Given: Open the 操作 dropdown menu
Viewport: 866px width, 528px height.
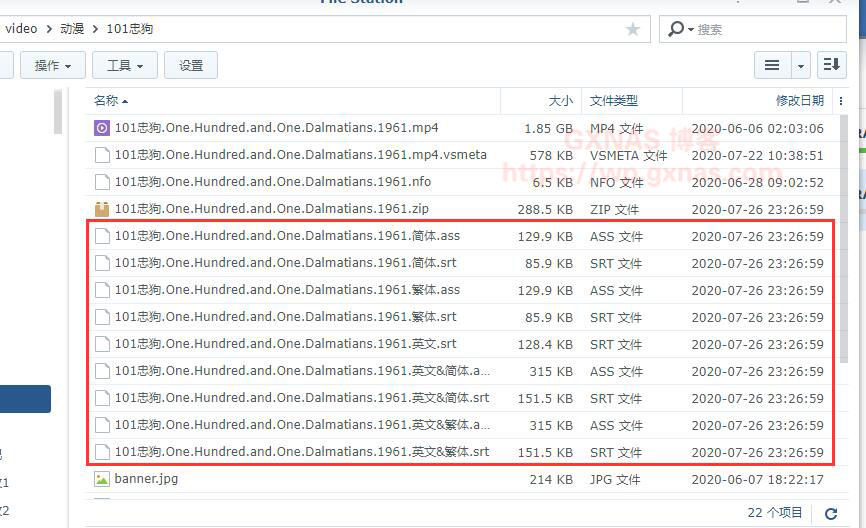Looking at the screenshot, I should [53, 65].
